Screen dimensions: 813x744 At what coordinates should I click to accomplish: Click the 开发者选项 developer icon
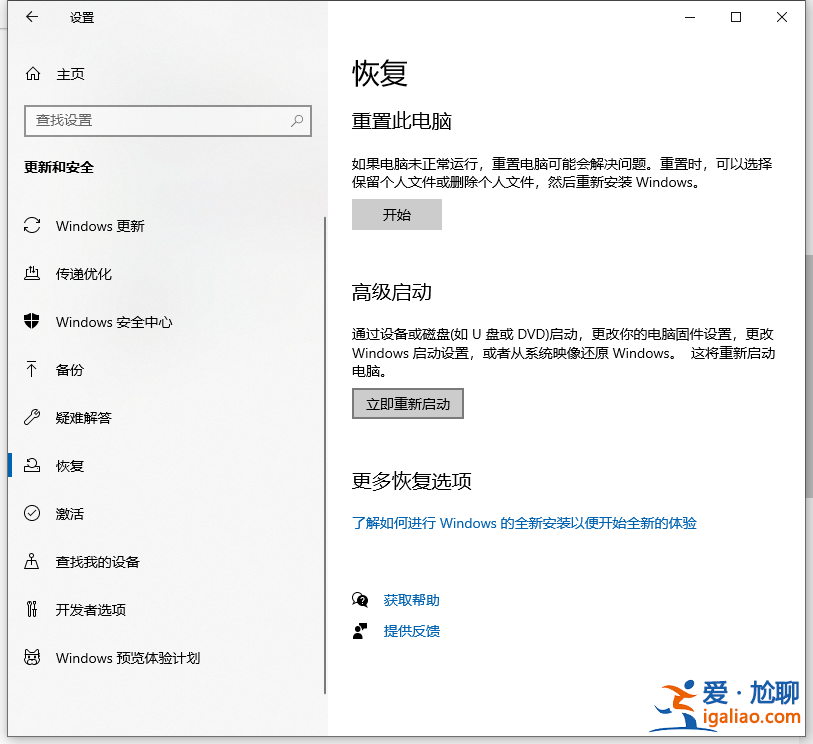tap(31, 609)
